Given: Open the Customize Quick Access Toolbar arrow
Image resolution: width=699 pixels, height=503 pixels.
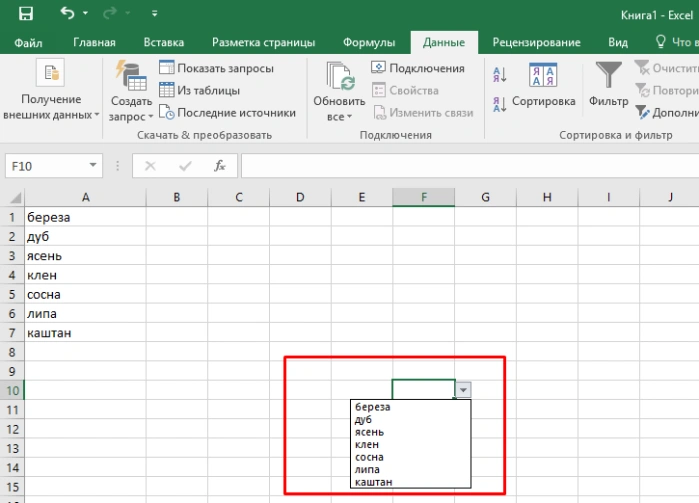Looking at the screenshot, I should (154, 13).
